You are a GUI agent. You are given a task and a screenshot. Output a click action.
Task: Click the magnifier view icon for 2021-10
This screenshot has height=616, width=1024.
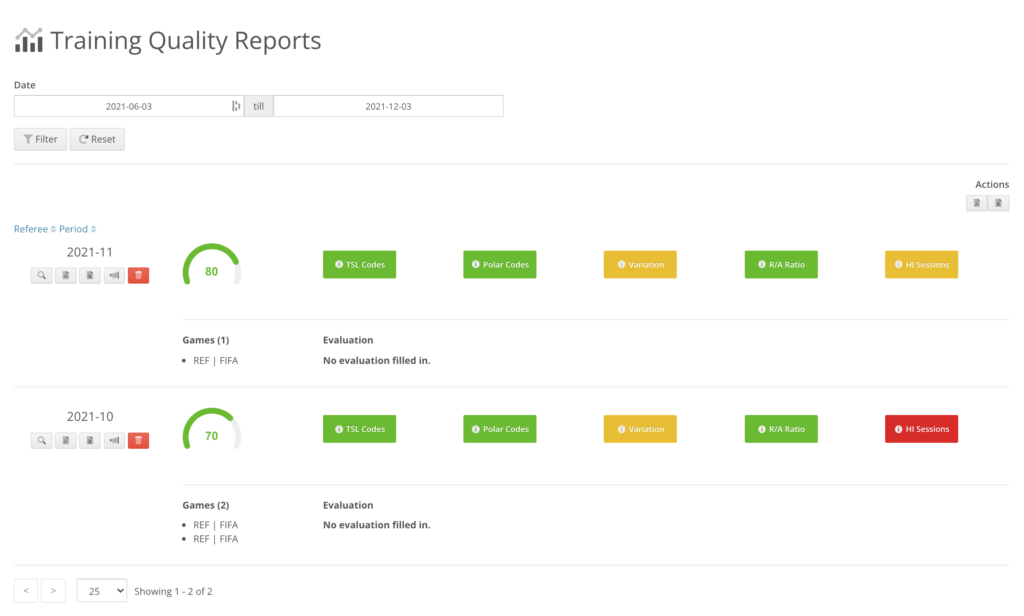[42, 440]
